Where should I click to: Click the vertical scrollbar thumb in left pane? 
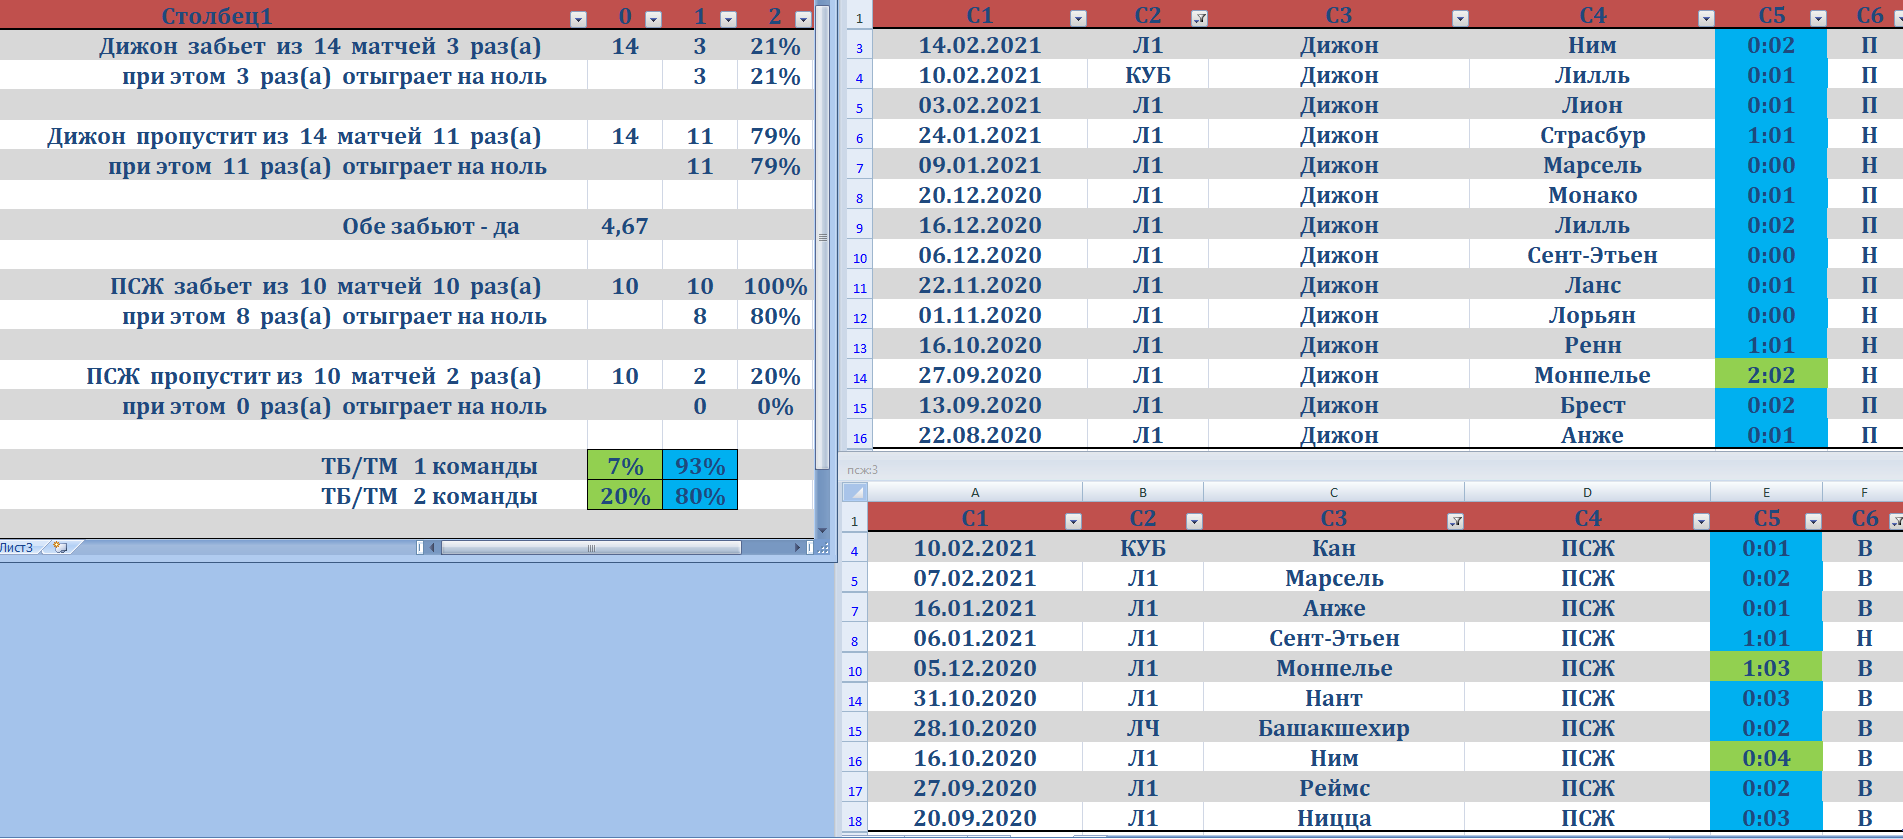pyautogui.click(x=823, y=237)
